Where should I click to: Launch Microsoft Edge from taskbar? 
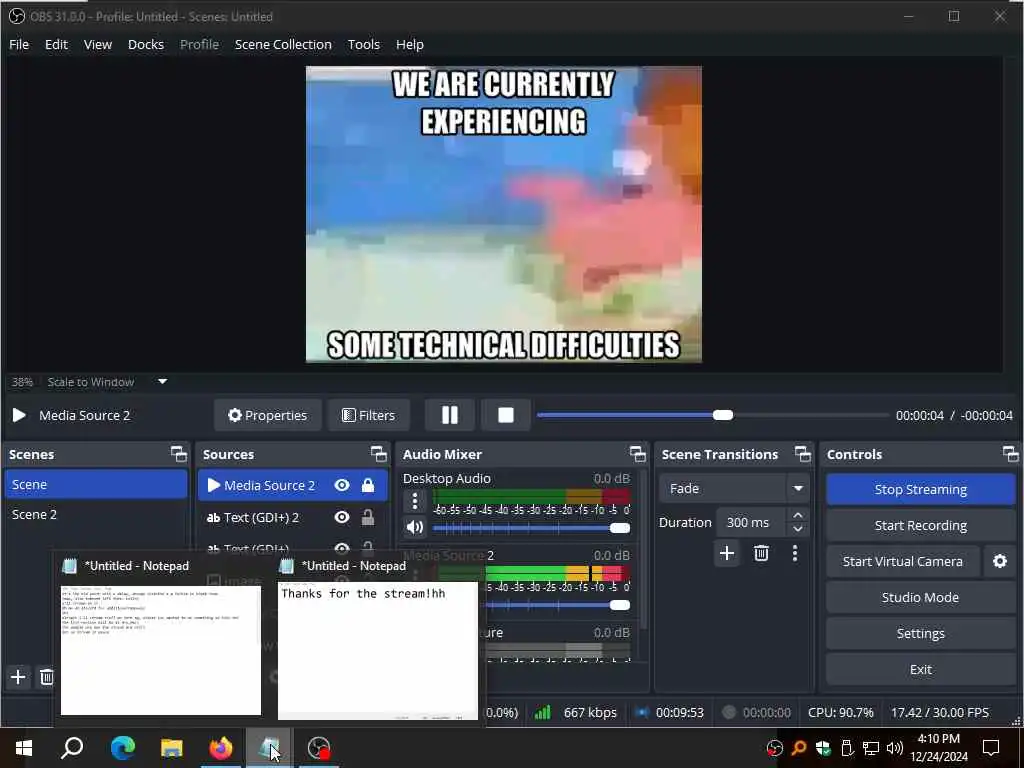pos(122,748)
